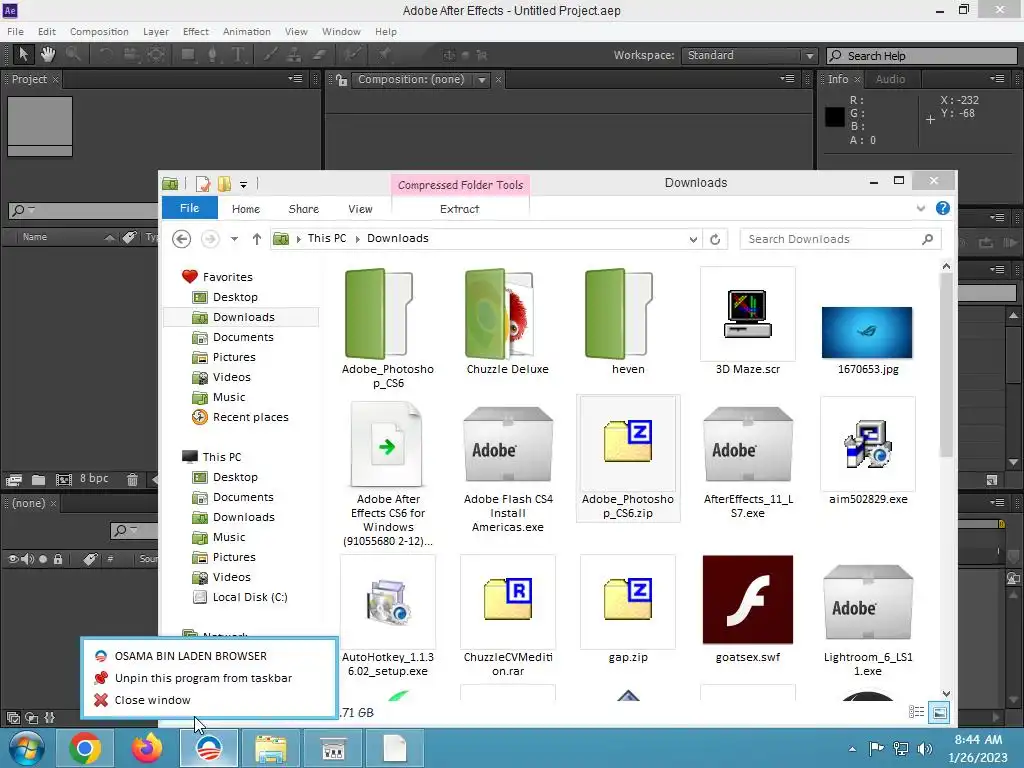
Task: Select the Brush tool in After Effects toolbar
Action: click(270, 55)
